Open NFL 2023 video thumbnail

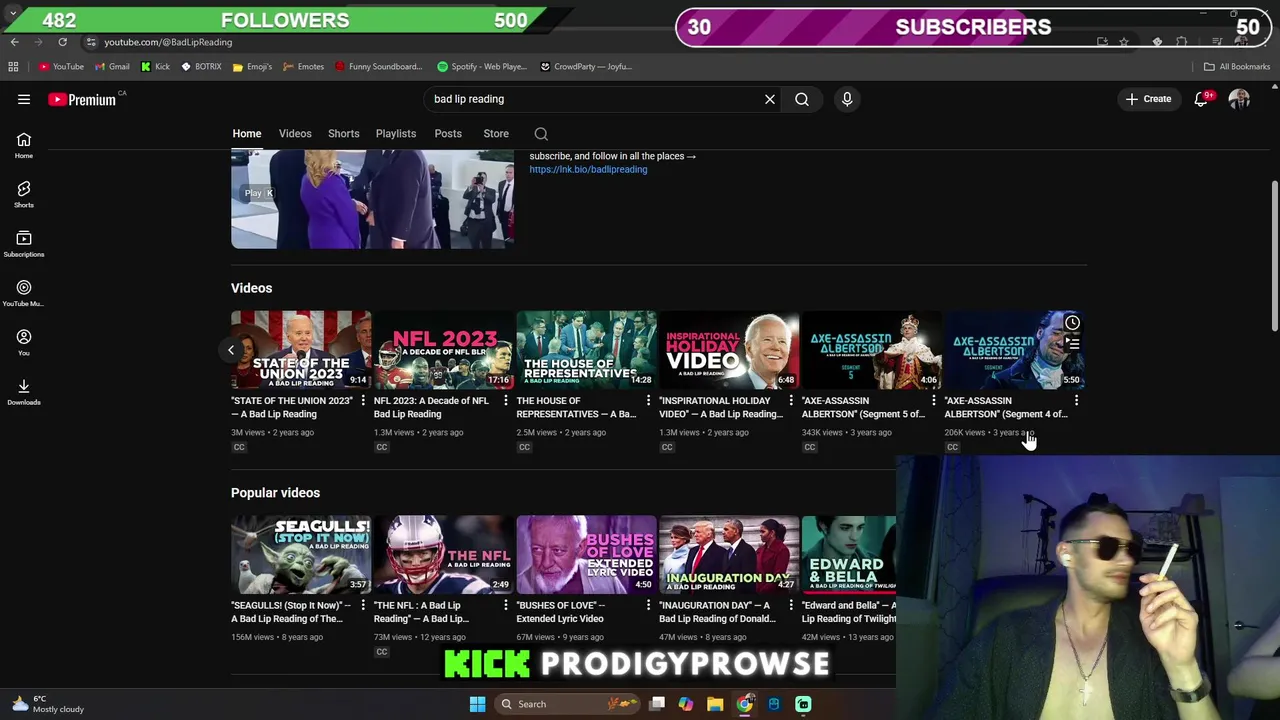[443, 349]
